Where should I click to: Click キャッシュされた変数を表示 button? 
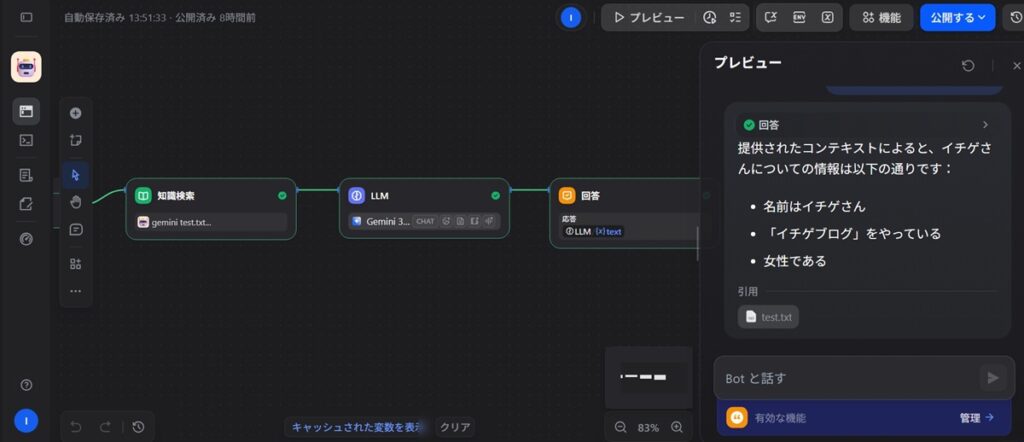point(358,428)
